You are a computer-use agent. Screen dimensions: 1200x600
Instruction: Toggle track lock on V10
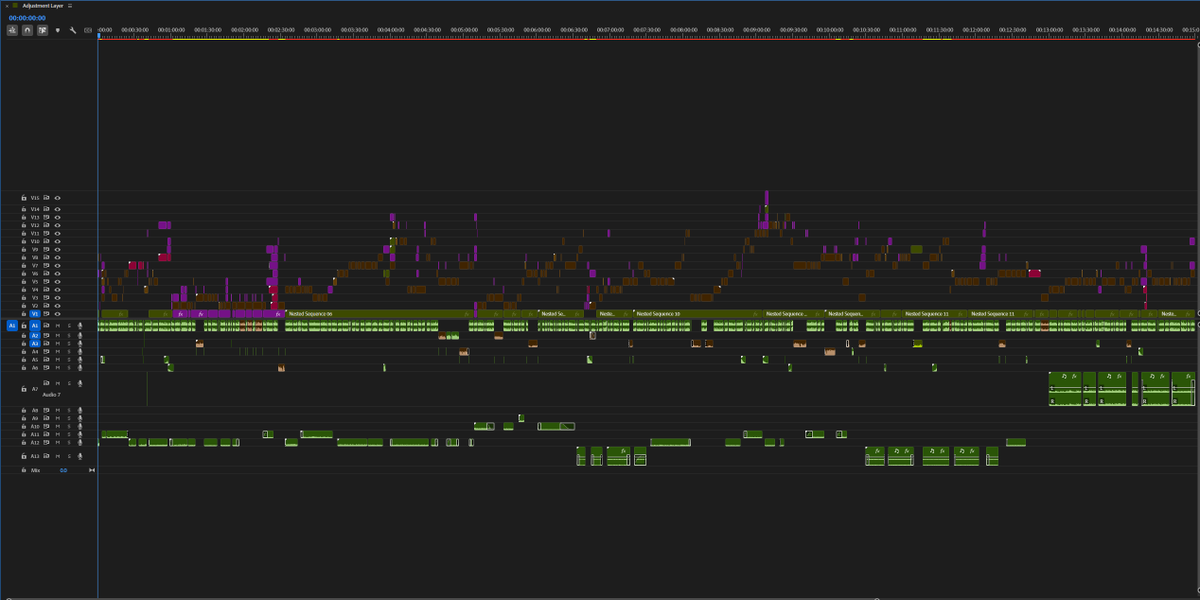point(24,241)
